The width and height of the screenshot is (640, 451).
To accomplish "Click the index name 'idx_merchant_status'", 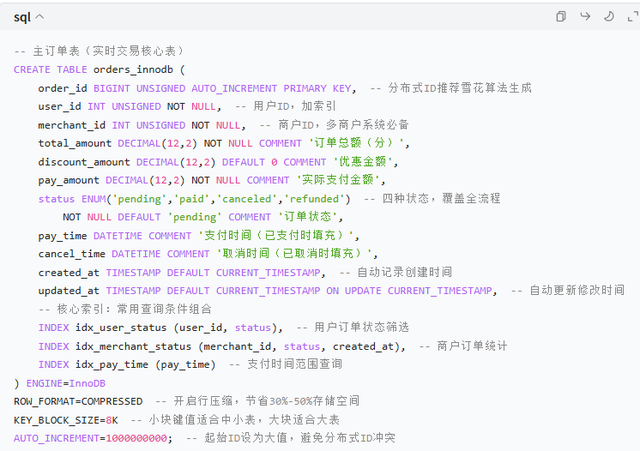I will (x=133, y=346).
